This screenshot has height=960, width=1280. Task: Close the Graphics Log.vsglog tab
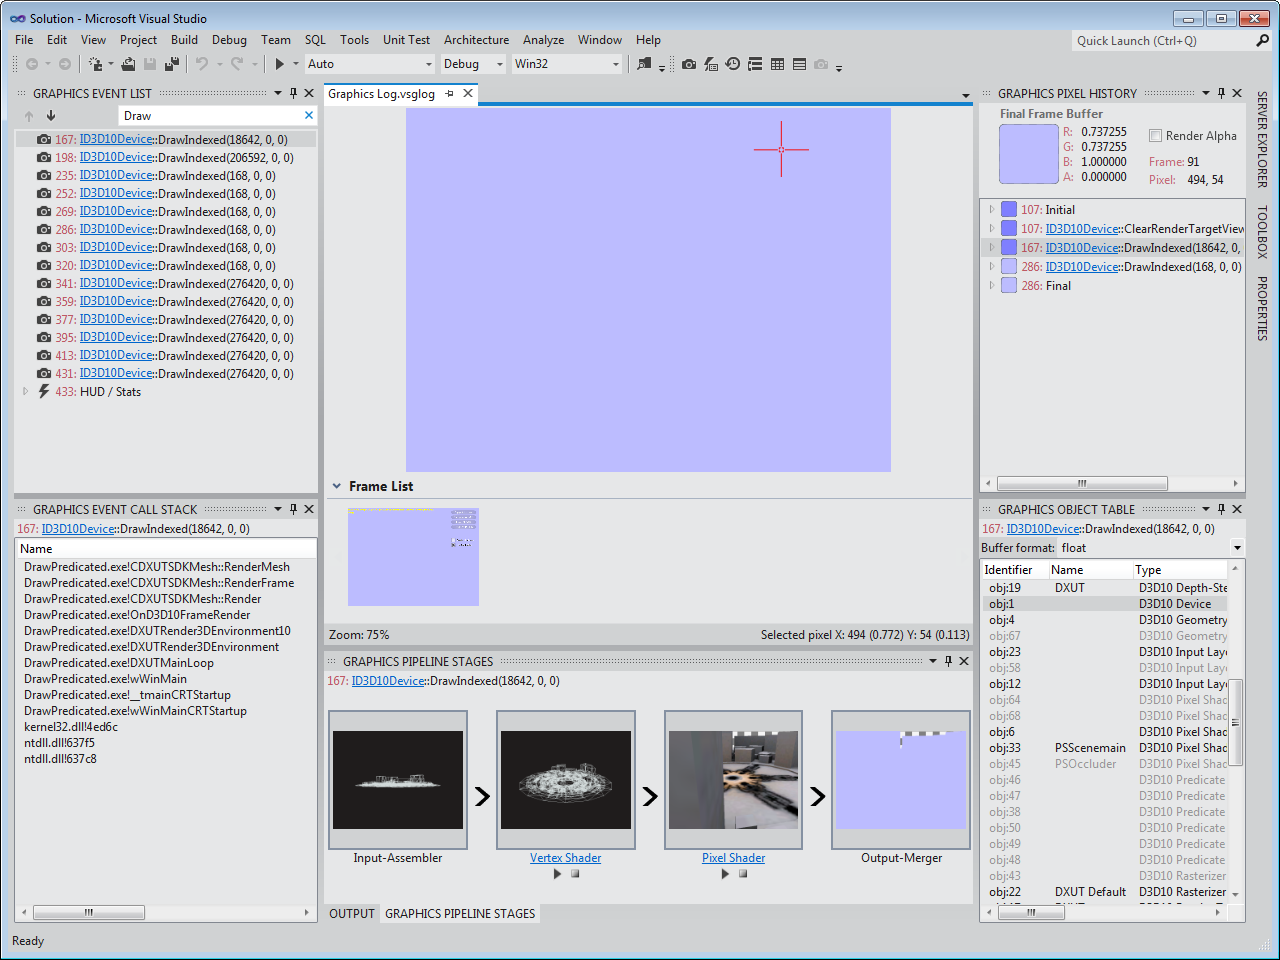(x=467, y=93)
